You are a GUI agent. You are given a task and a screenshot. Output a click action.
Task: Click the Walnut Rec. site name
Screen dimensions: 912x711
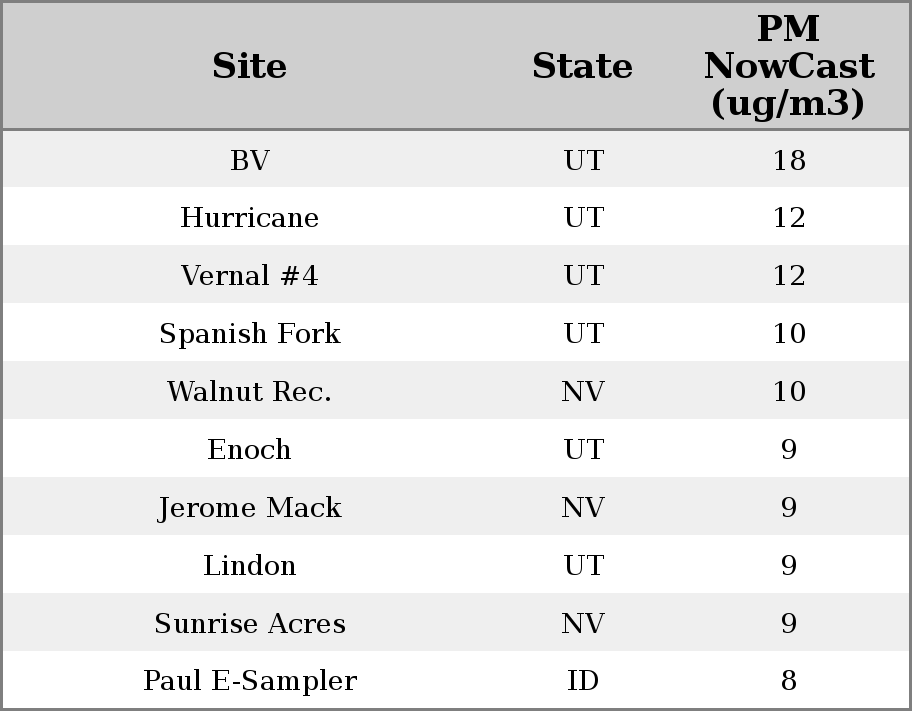tap(250, 392)
